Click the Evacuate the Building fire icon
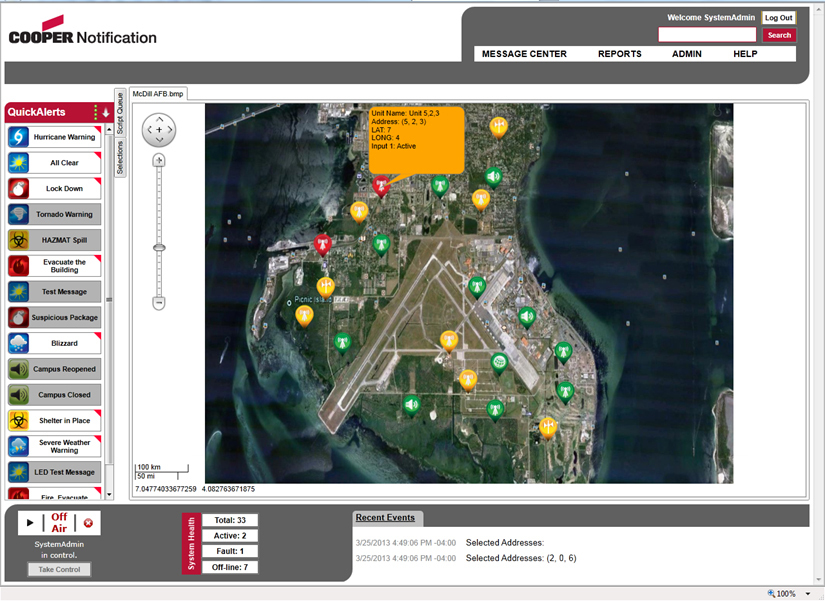The image size is (825, 601). [18, 266]
